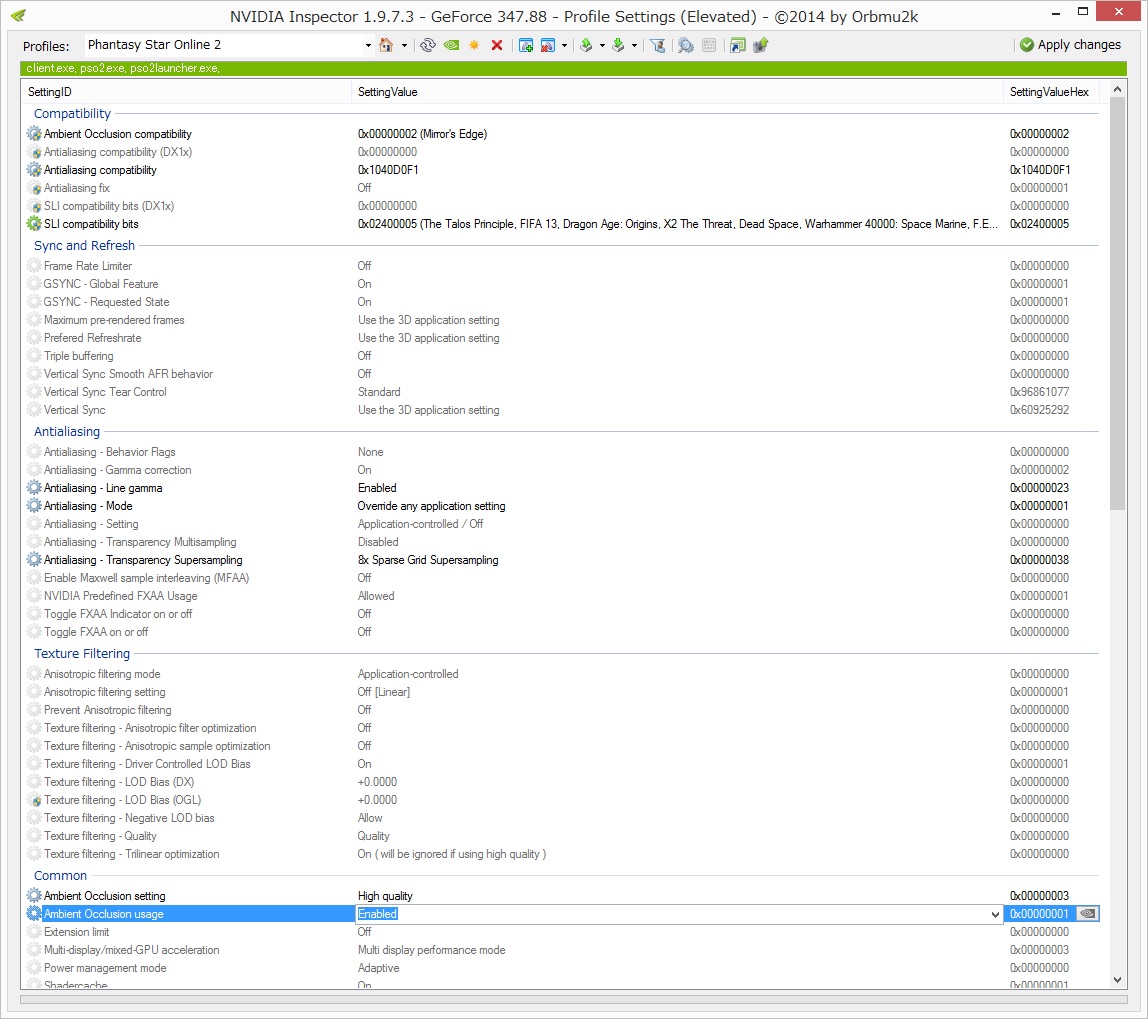The image size is (1148, 1019).
Task: Click the gear icon for Antialiasing - Transparency Supersampling
Action: 34,560
